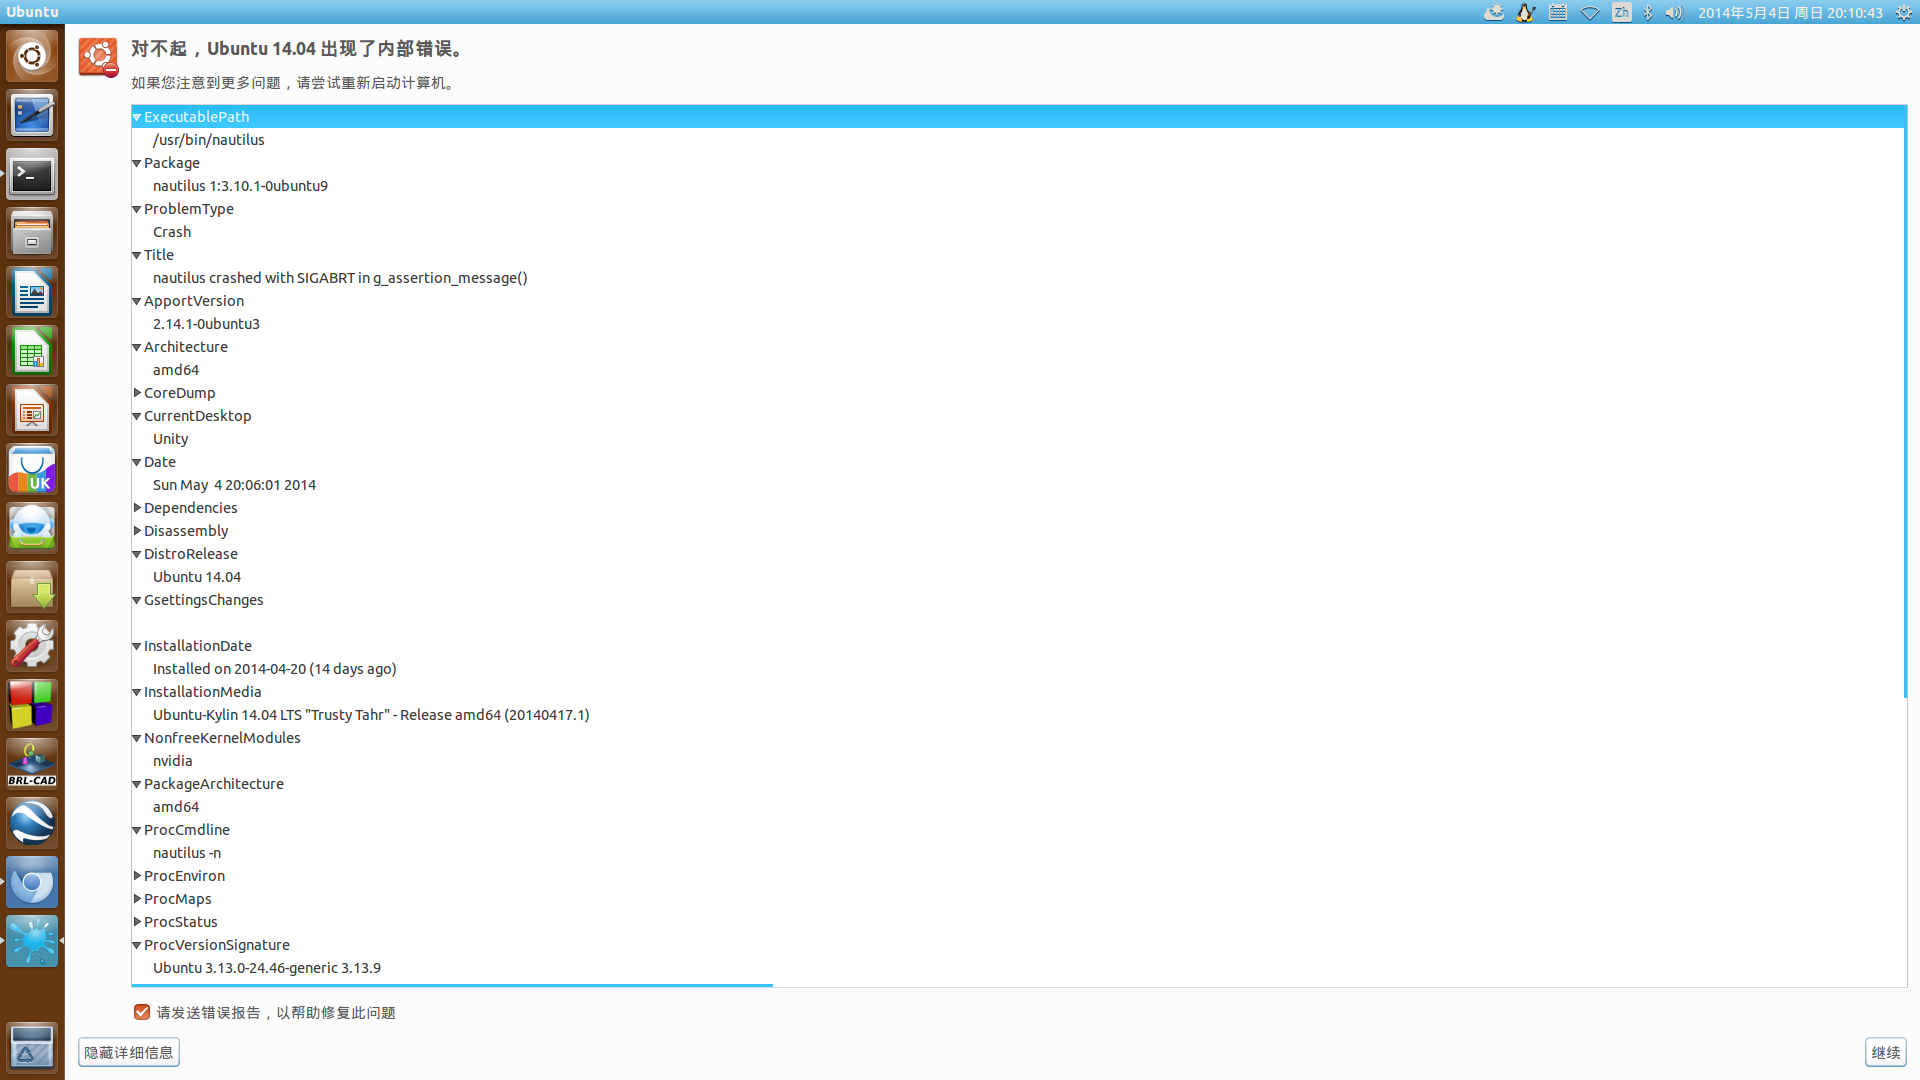Click the 隐藏详细信息 hide details button
This screenshot has height=1080, width=1920.
[x=129, y=1052]
